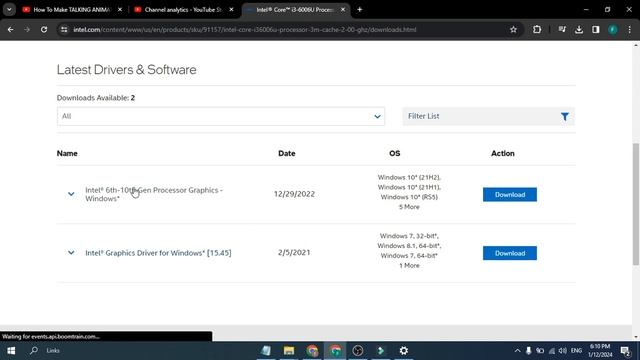Click the 2/5/2021 date cell

point(294,253)
